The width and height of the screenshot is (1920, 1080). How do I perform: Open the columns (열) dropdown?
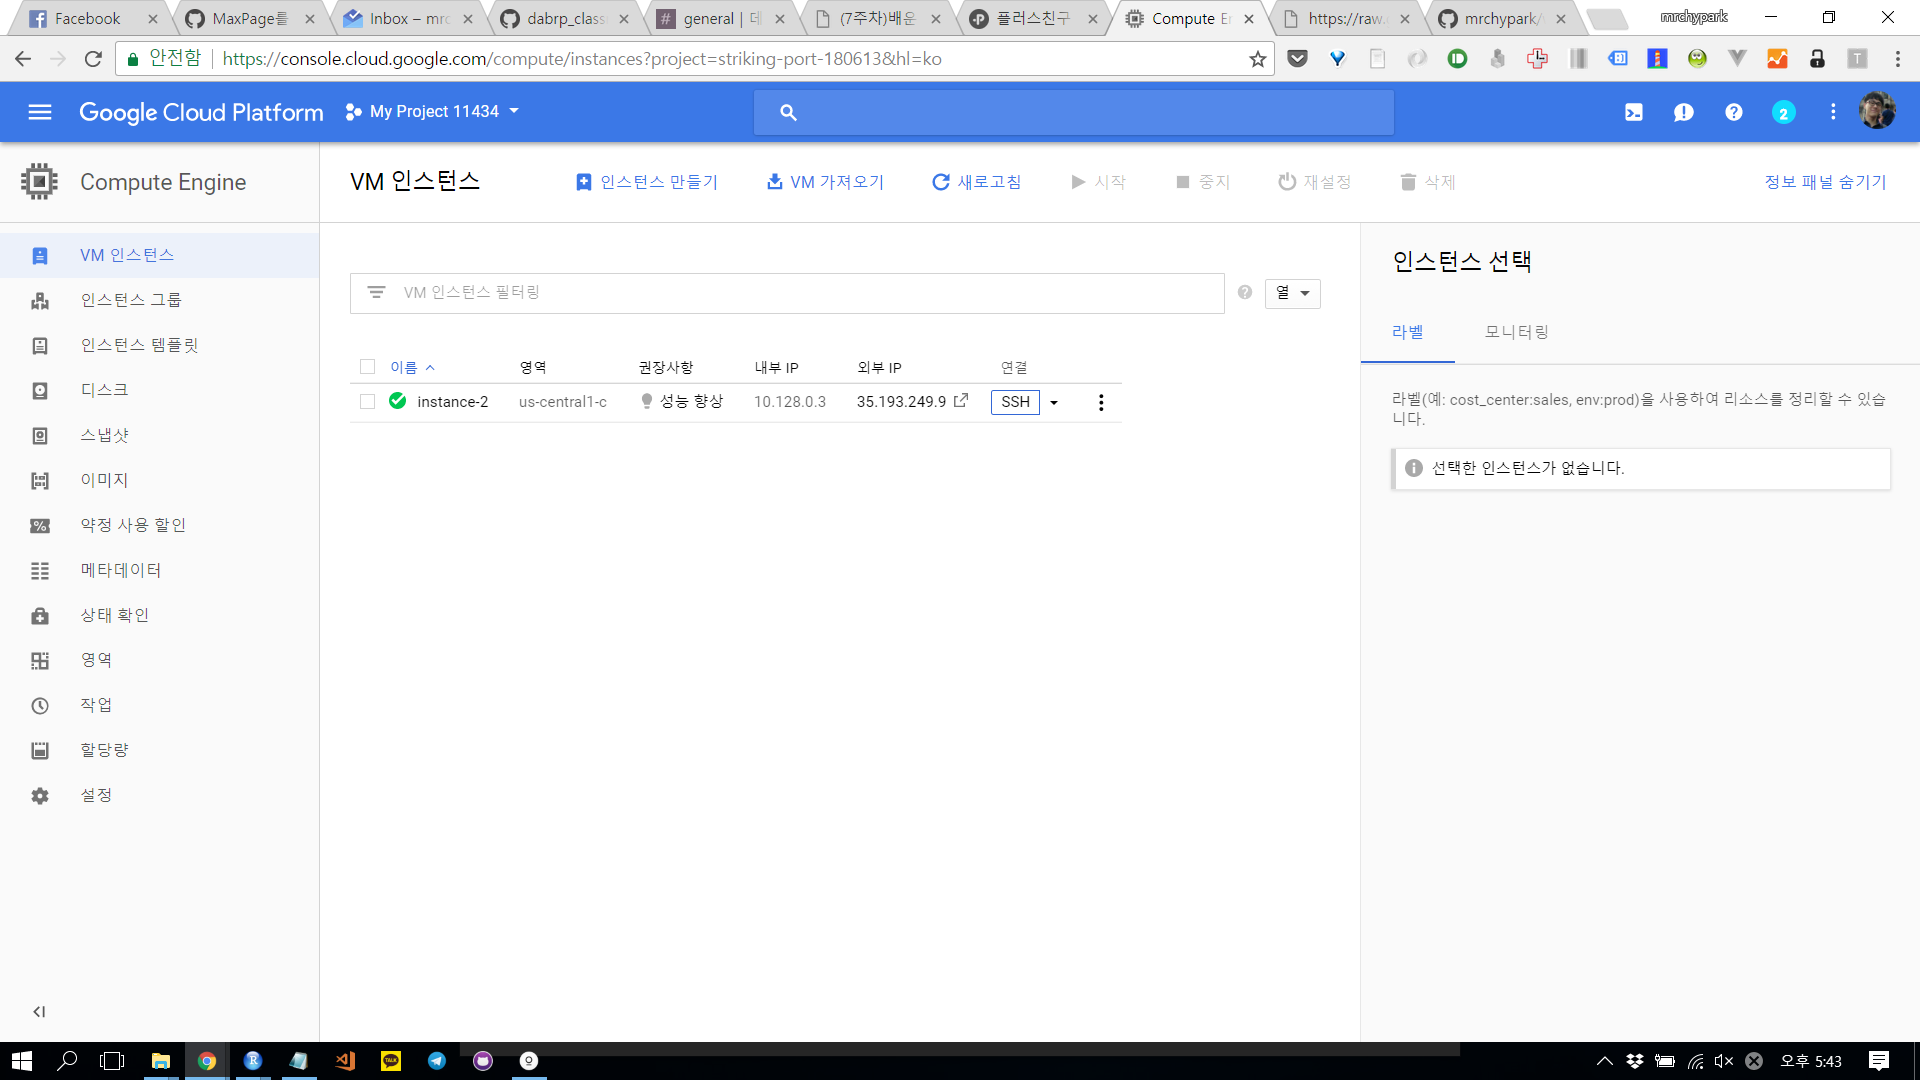click(1292, 293)
